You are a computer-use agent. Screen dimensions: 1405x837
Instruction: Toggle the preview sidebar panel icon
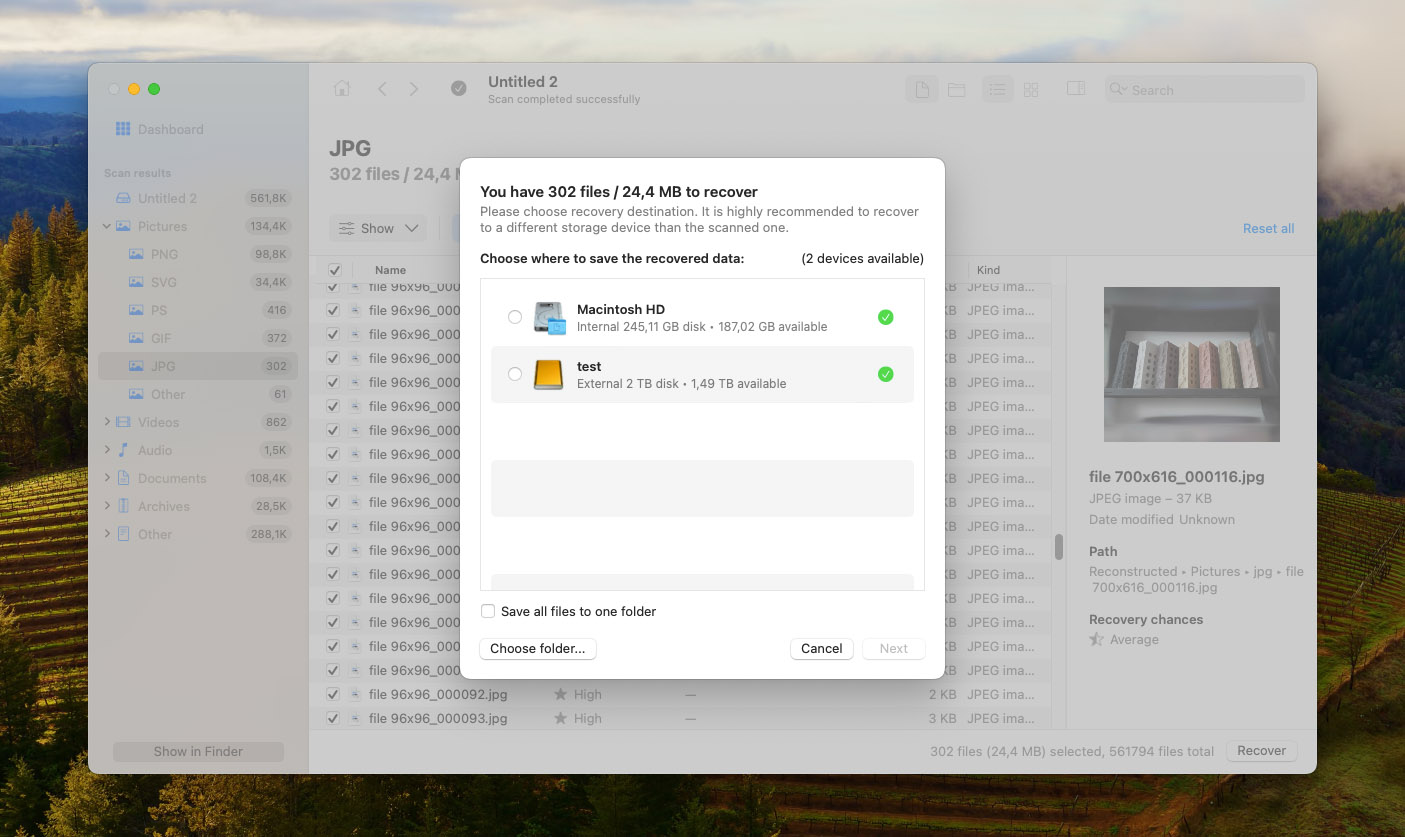[x=1076, y=89]
